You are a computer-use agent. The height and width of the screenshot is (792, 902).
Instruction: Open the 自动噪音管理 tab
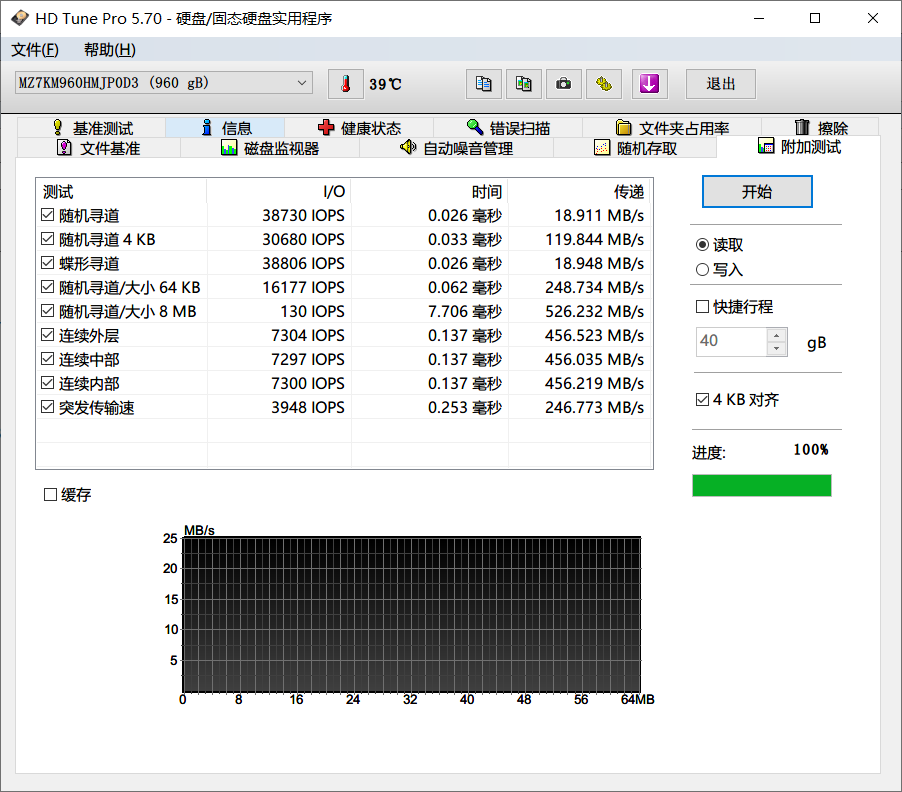tap(456, 148)
